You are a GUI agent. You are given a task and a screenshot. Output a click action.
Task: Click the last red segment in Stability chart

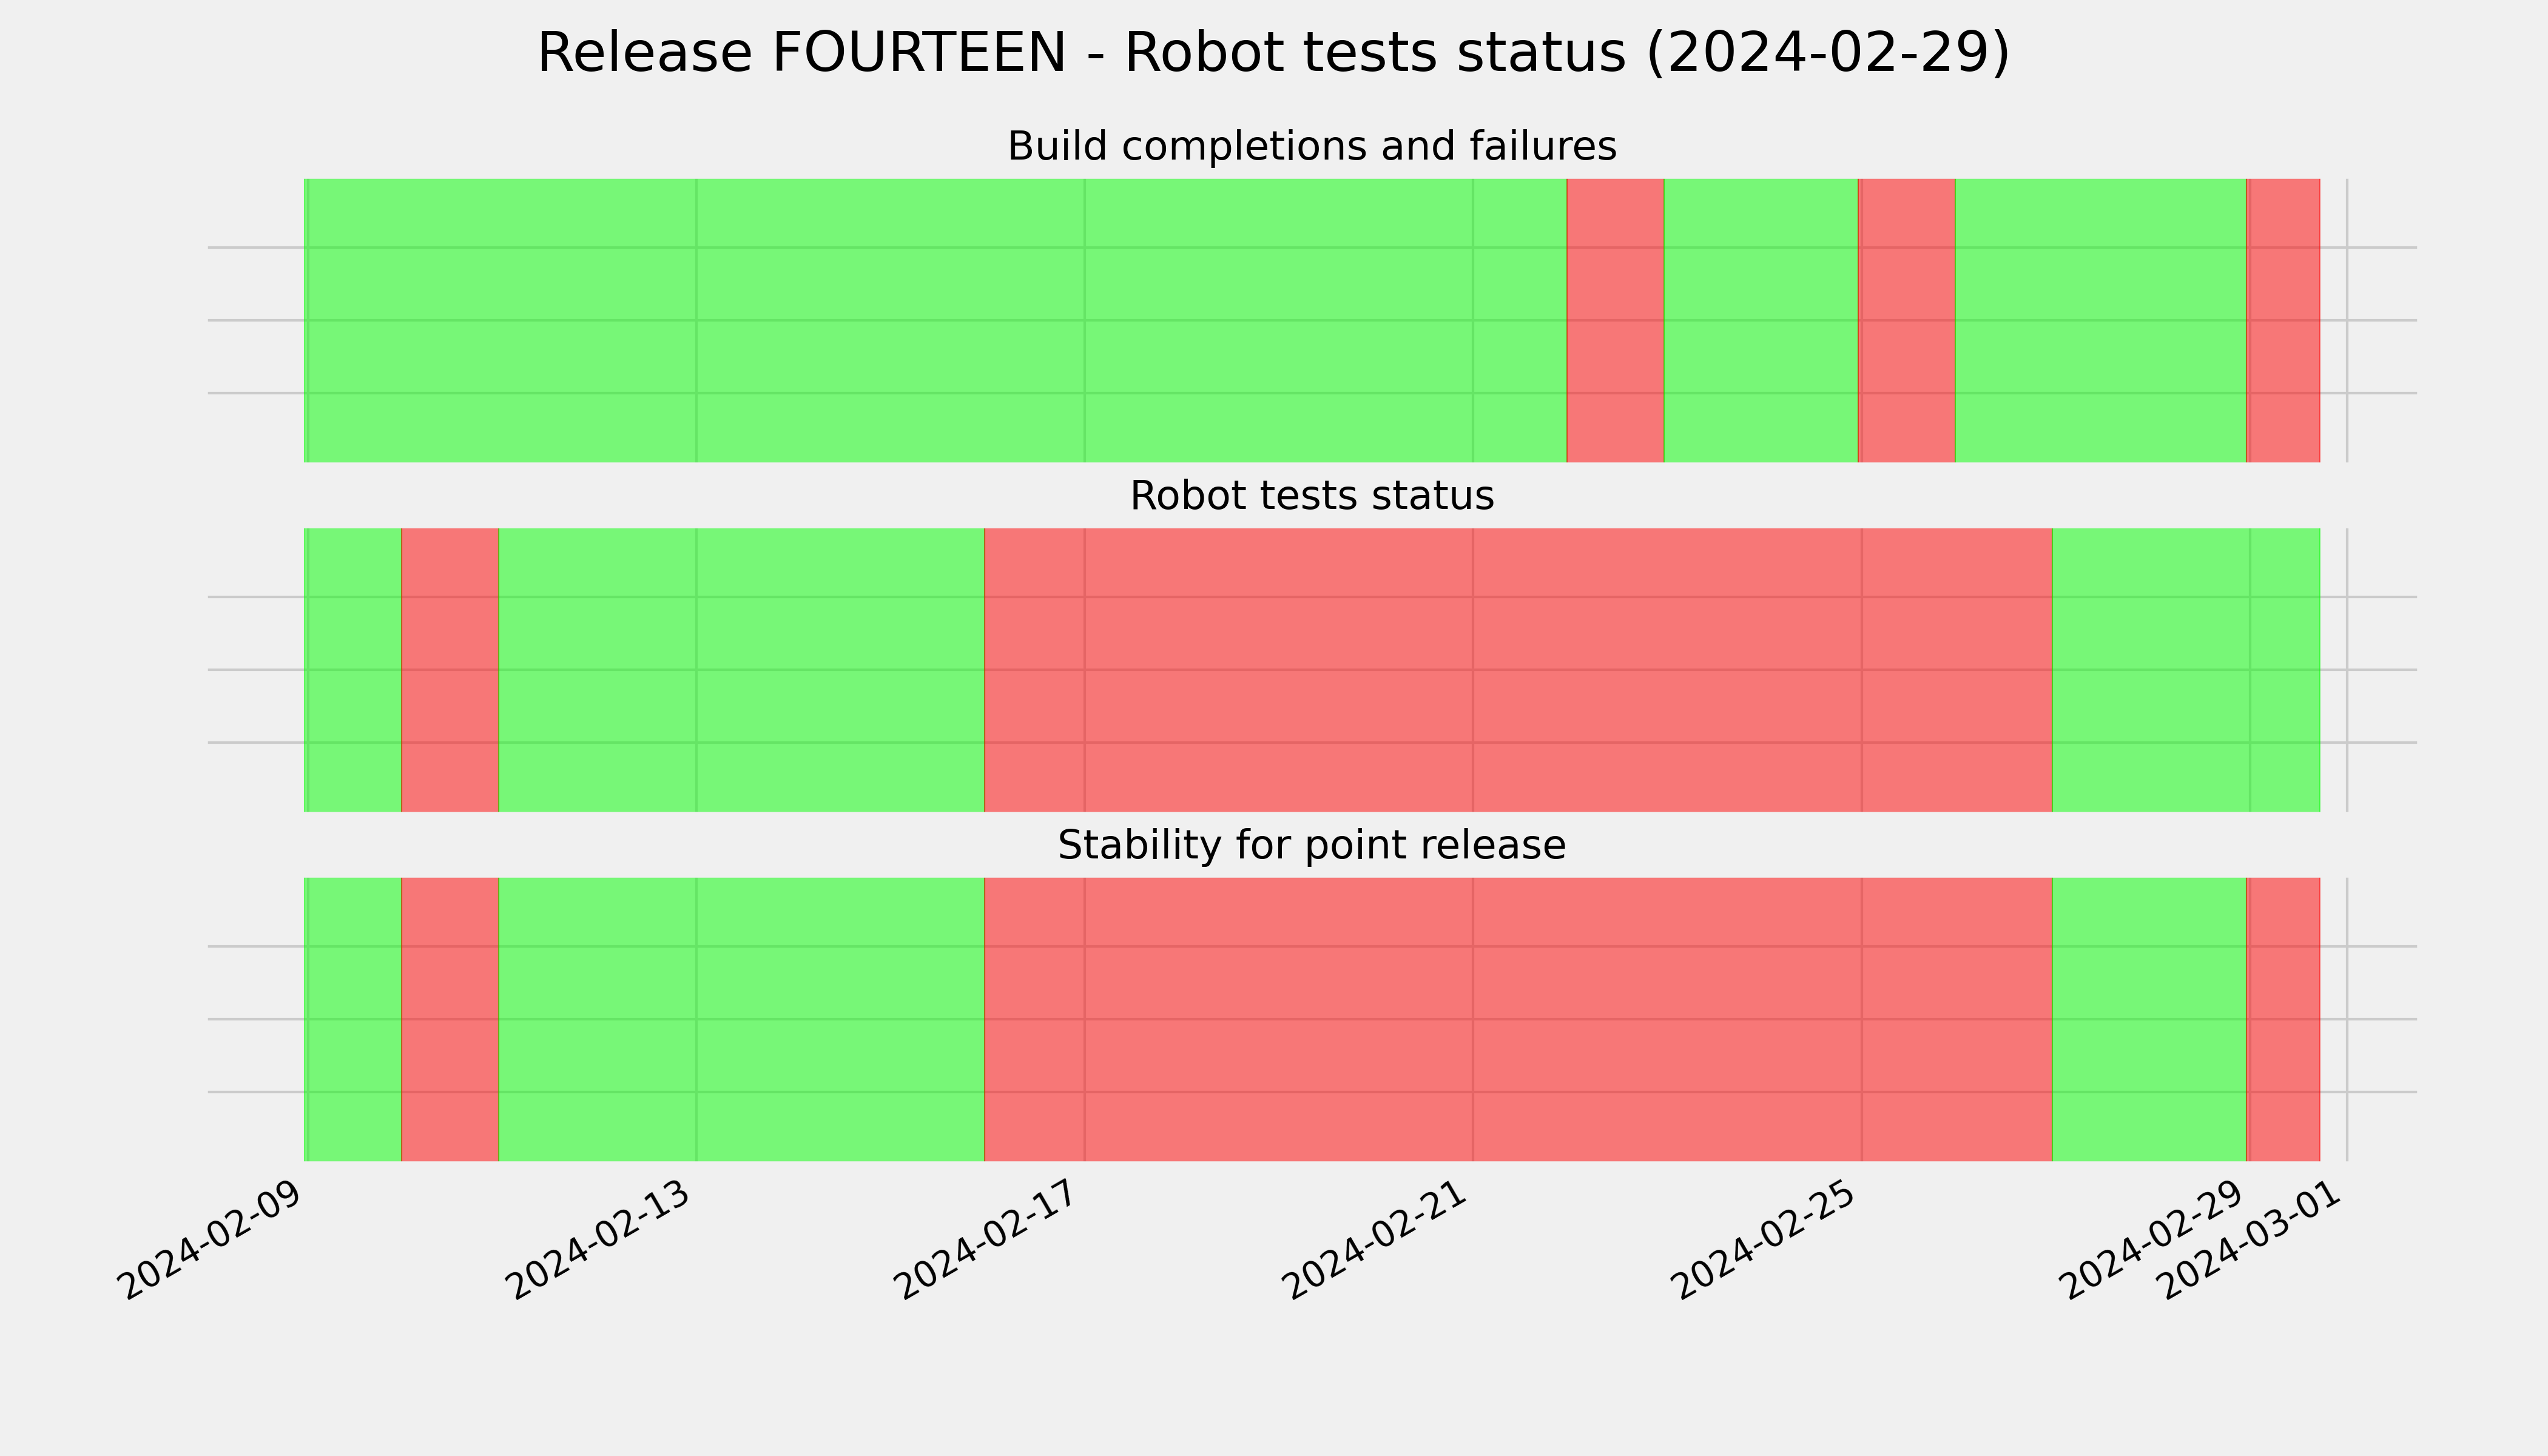[x=2283, y=1019]
